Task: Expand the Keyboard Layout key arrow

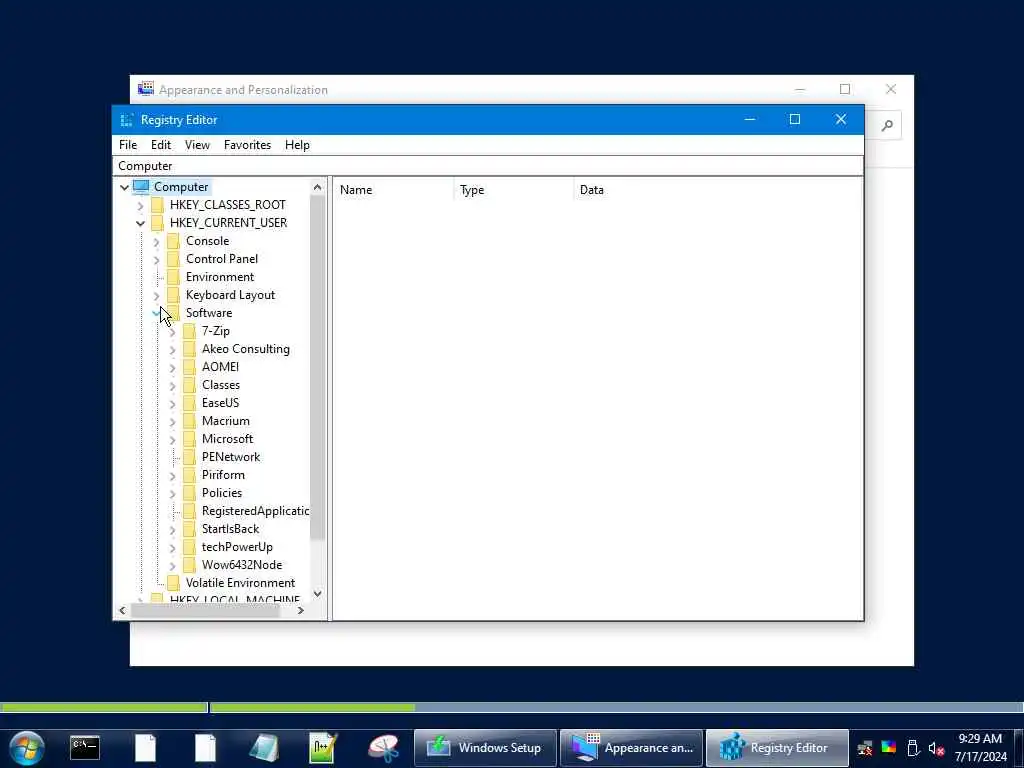Action: click(x=156, y=296)
